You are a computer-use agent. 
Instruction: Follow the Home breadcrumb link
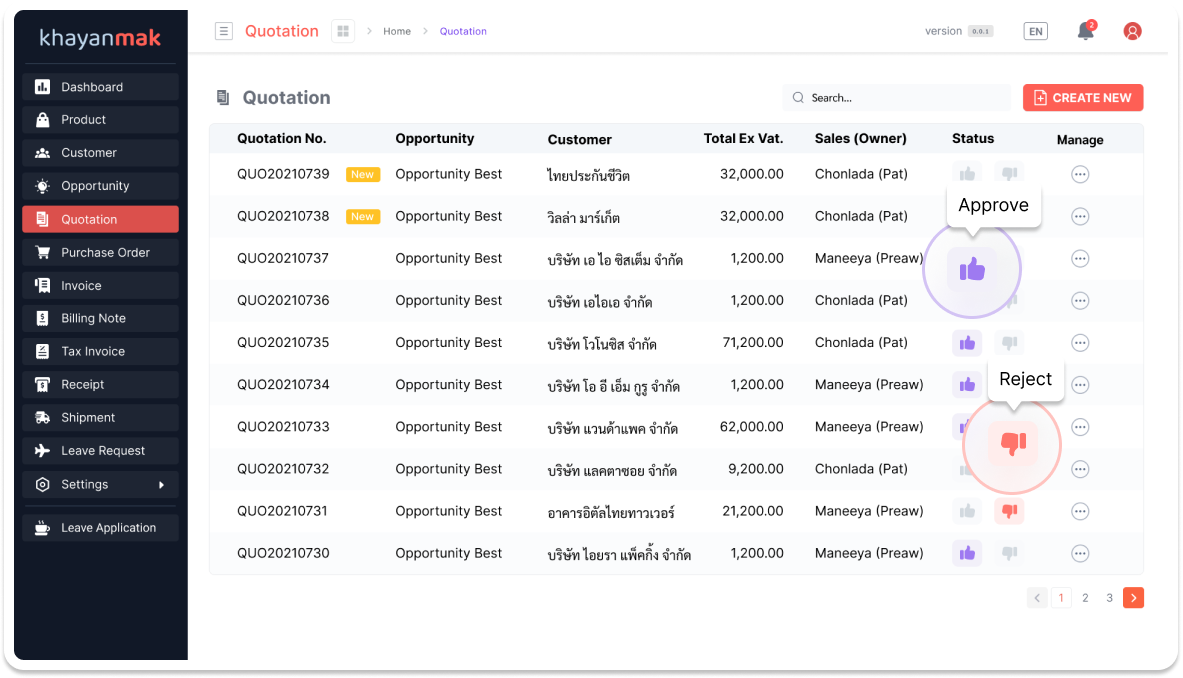[x=397, y=31]
